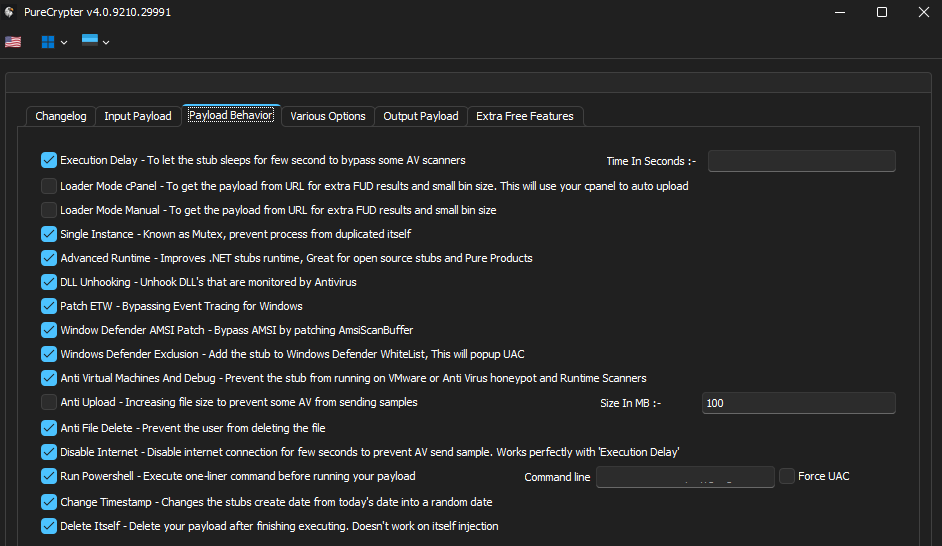Uncheck the Patch ETW checkbox
Screen dimensions: 942x546
(49, 306)
